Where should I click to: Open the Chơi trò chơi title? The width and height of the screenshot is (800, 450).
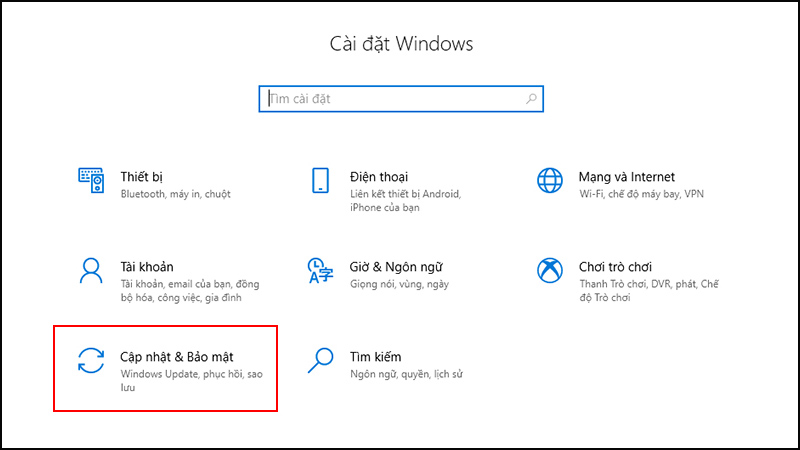[615, 267]
